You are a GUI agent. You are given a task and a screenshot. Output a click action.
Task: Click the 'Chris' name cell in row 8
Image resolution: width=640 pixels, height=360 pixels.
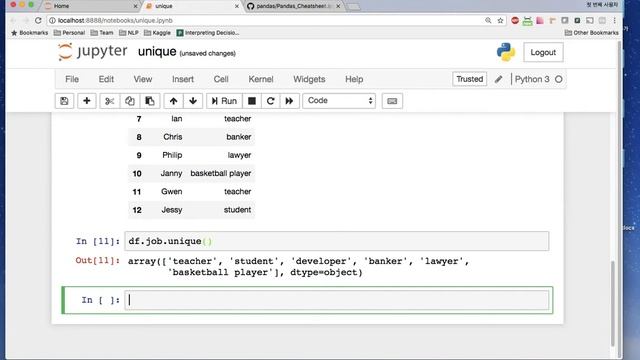coord(173,137)
